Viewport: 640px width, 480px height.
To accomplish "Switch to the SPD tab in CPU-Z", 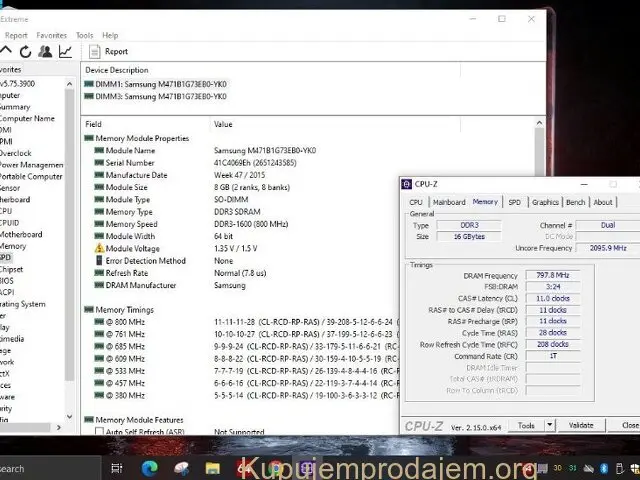I will coord(514,202).
